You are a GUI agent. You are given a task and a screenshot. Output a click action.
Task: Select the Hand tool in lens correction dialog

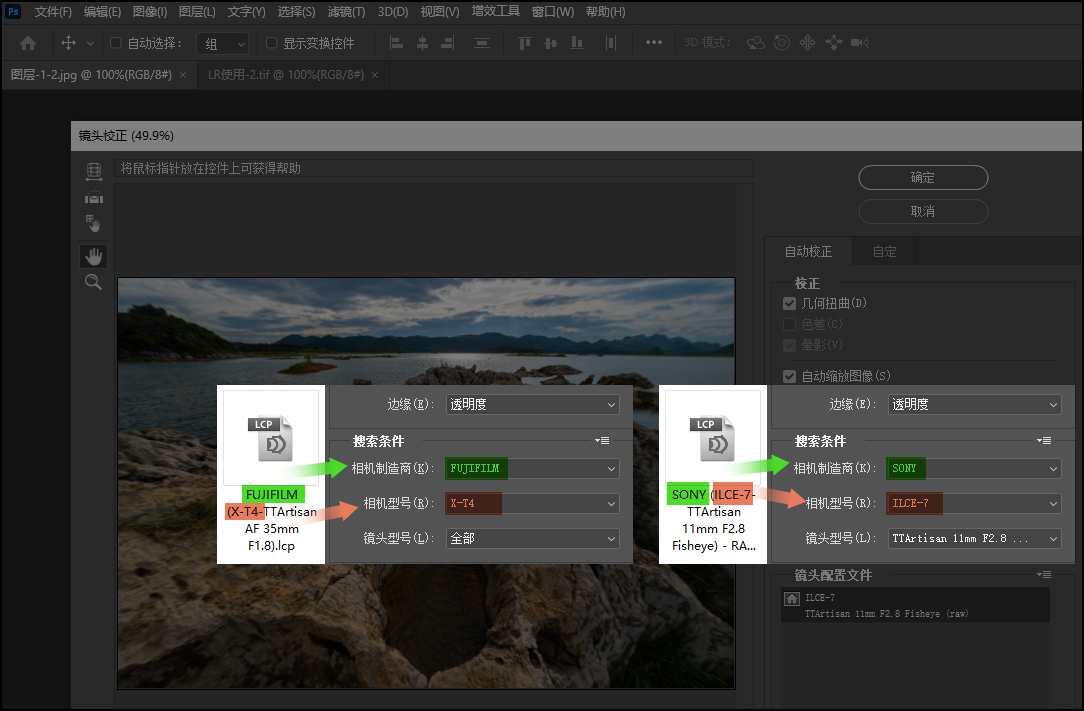[x=93, y=255]
